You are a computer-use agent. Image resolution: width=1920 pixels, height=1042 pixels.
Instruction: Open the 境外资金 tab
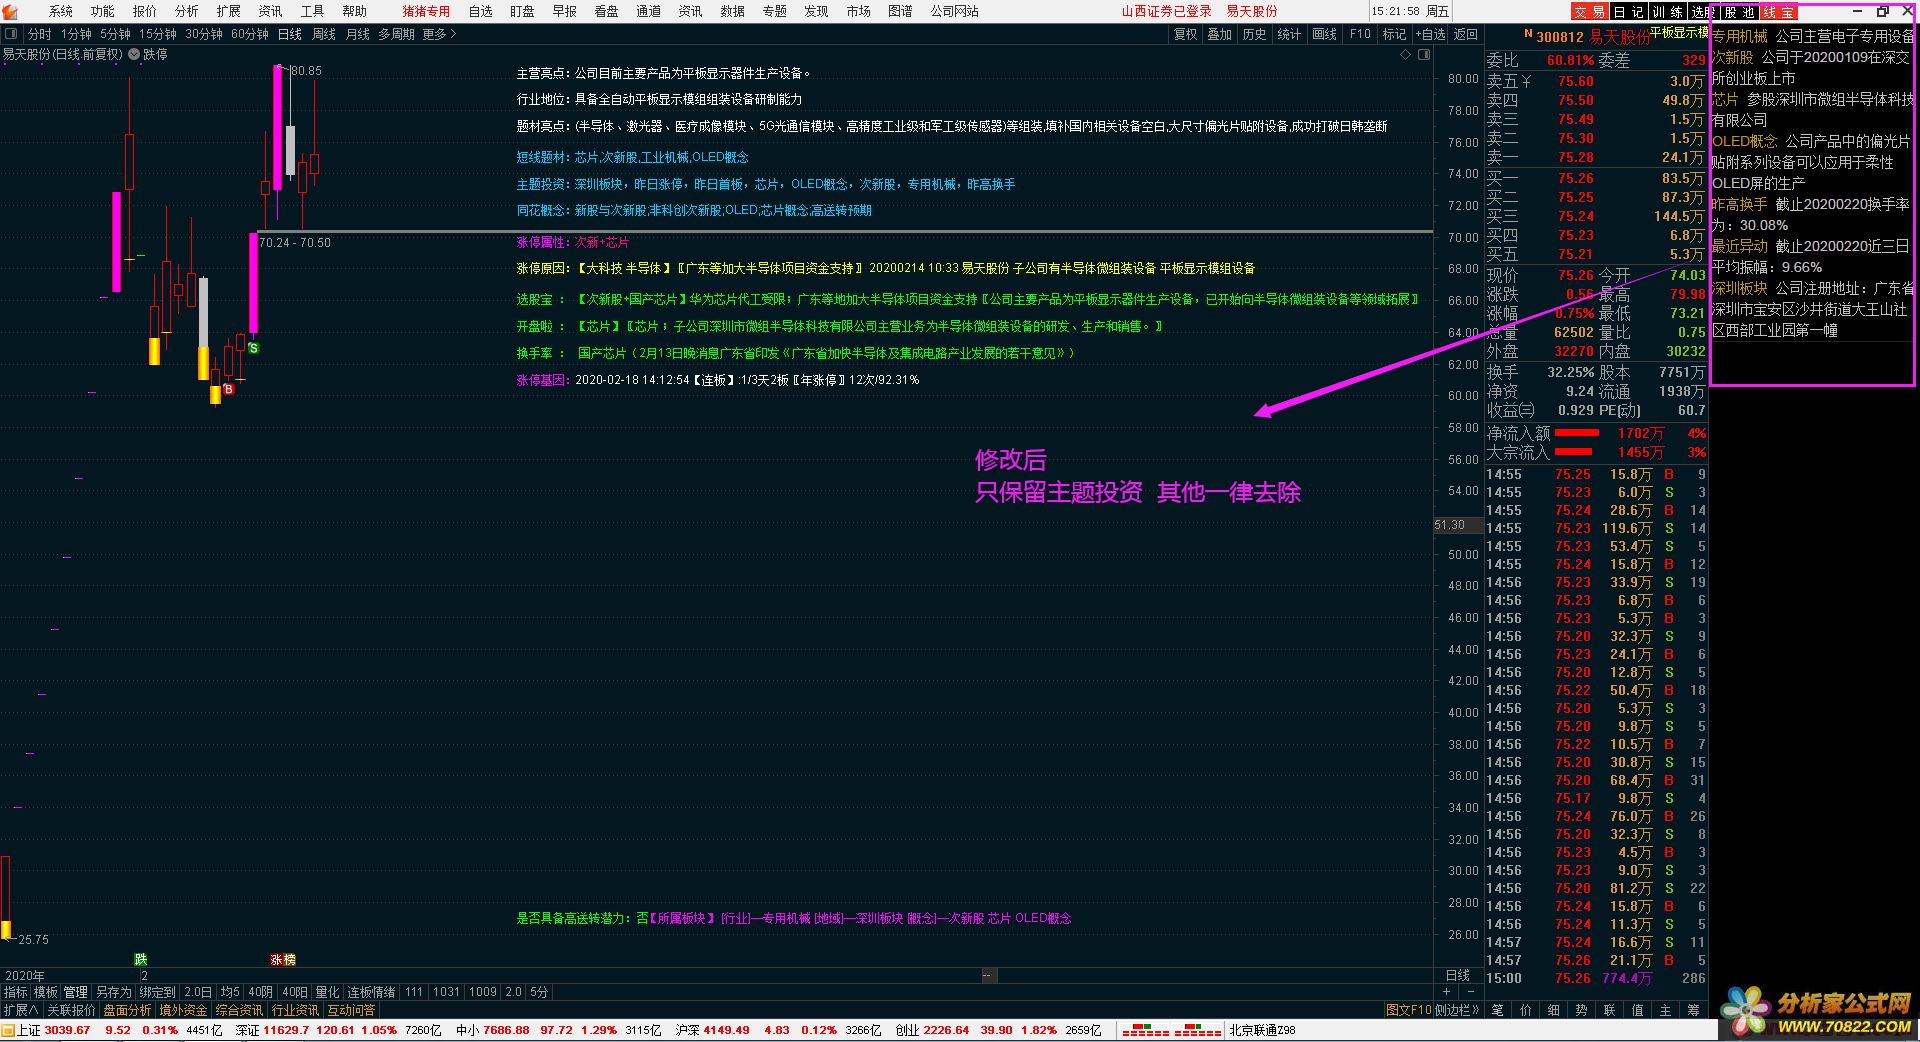point(183,1010)
